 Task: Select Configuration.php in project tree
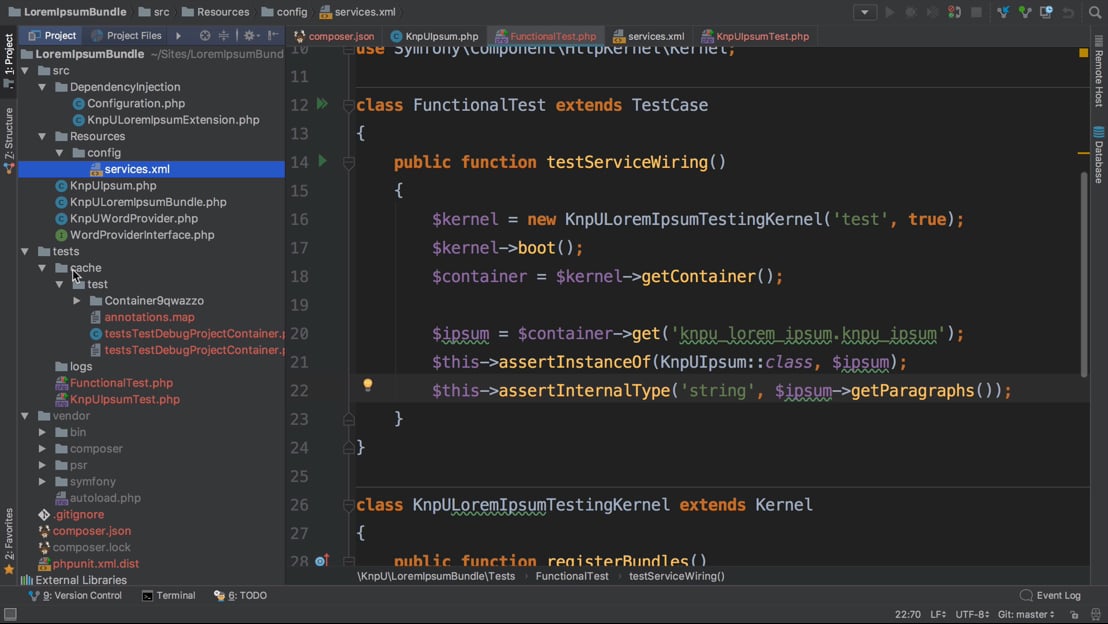pyautogui.click(x=136, y=103)
